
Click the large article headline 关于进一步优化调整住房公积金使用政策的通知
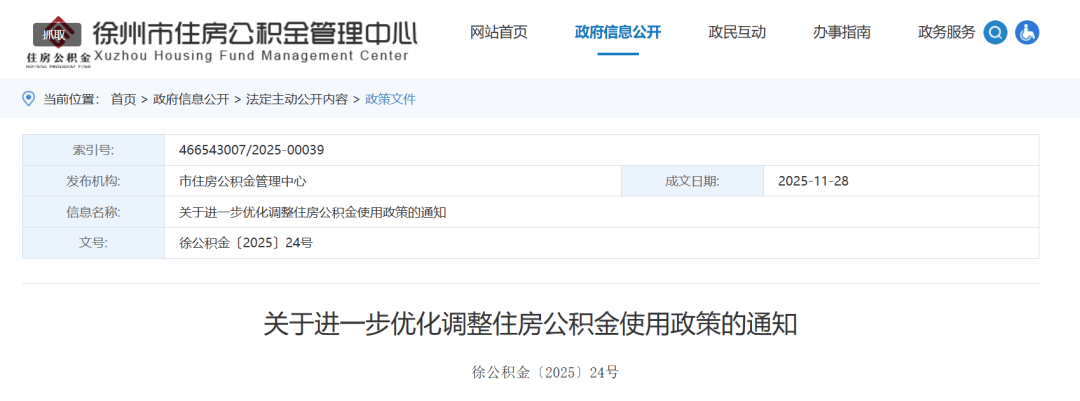tap(530, 324)
